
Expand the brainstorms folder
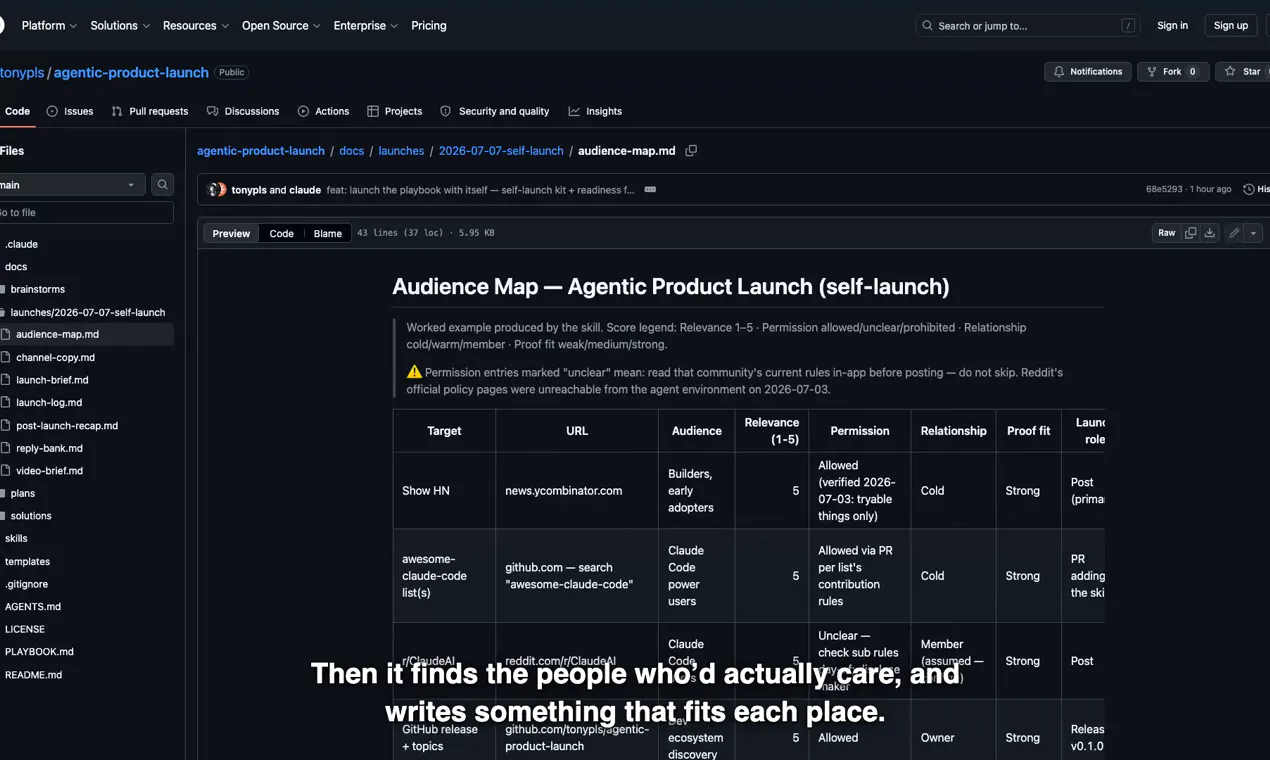point(37,289)
